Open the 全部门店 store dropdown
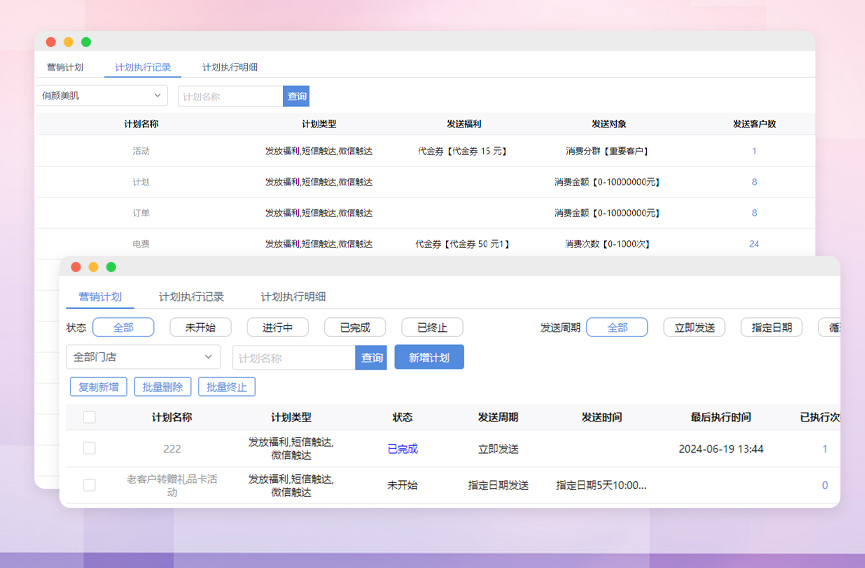The height and width of the screenshot is (568, 865). pos(143,357)
